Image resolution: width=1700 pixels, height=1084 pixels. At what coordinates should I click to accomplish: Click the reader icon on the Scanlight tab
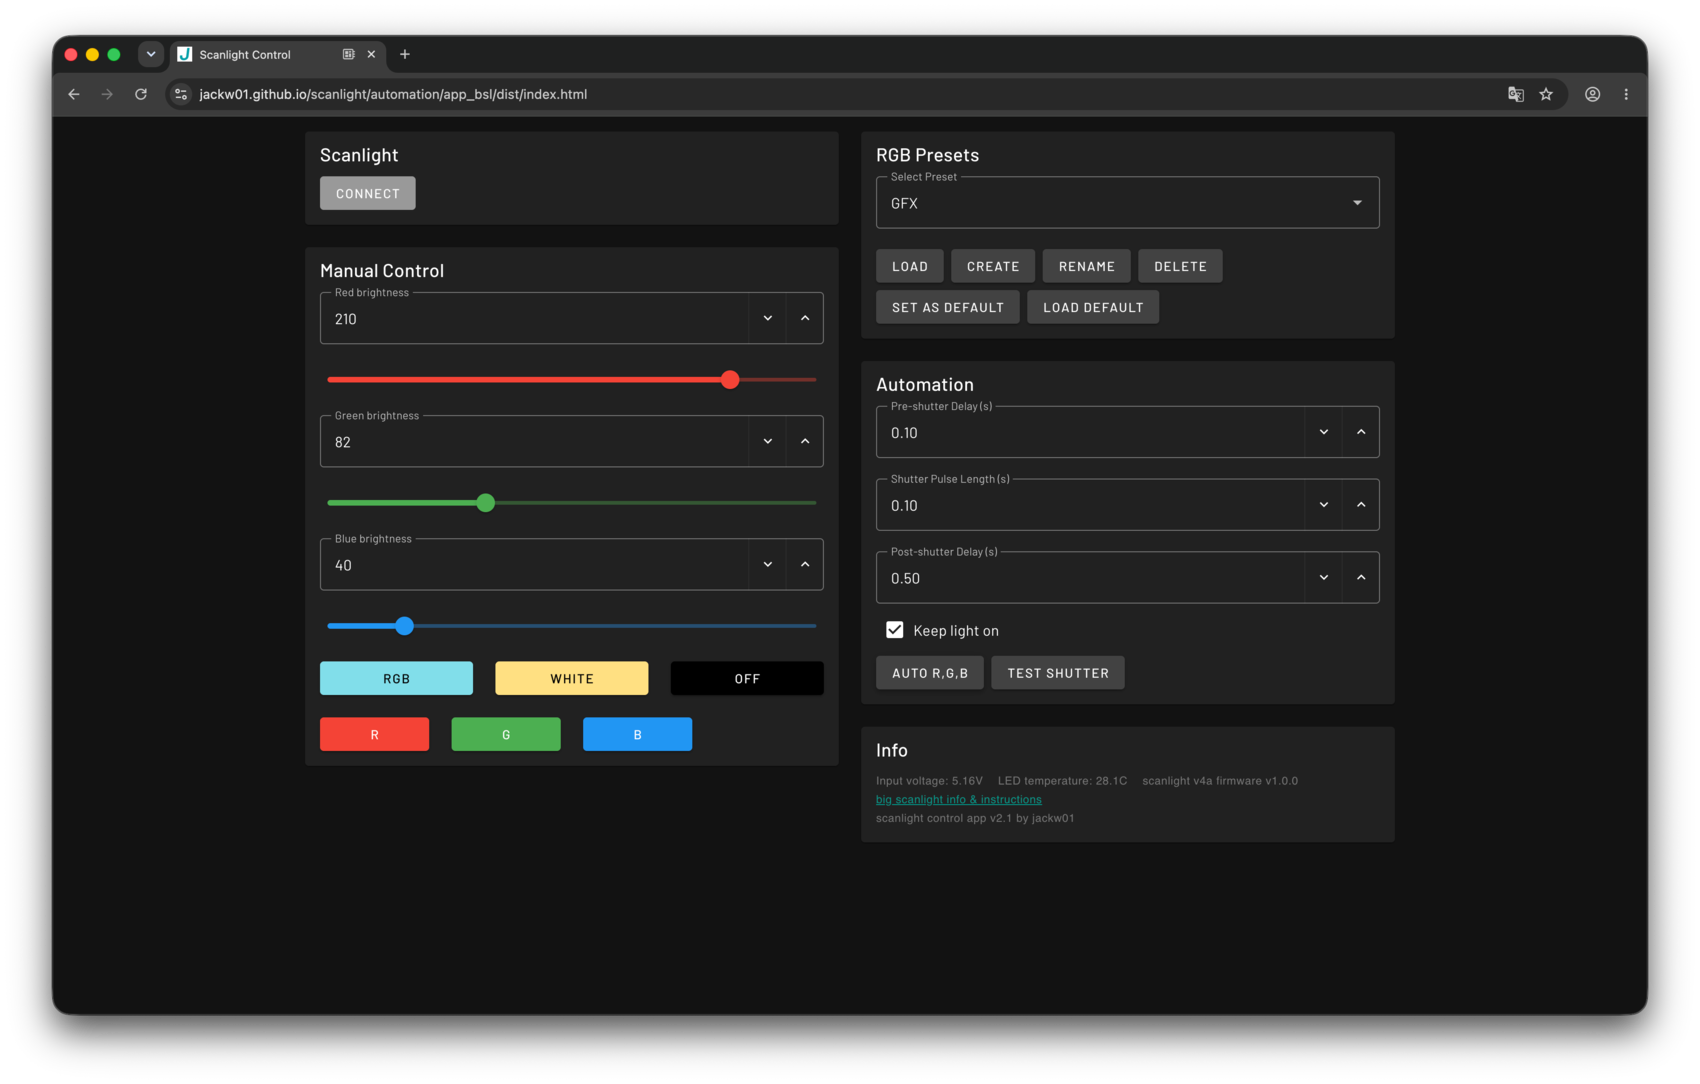click(349, 54)
